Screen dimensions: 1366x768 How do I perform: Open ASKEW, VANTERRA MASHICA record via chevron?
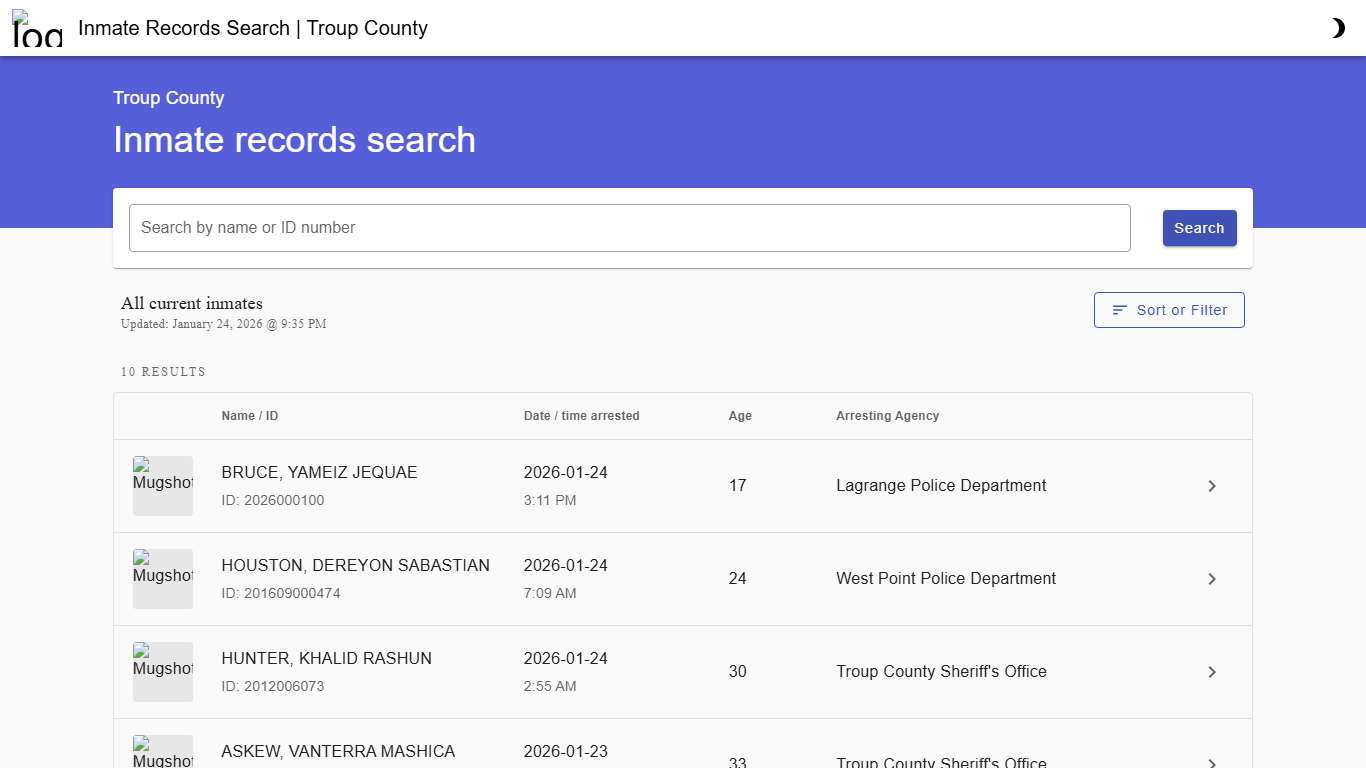(x=1212, y=762)
